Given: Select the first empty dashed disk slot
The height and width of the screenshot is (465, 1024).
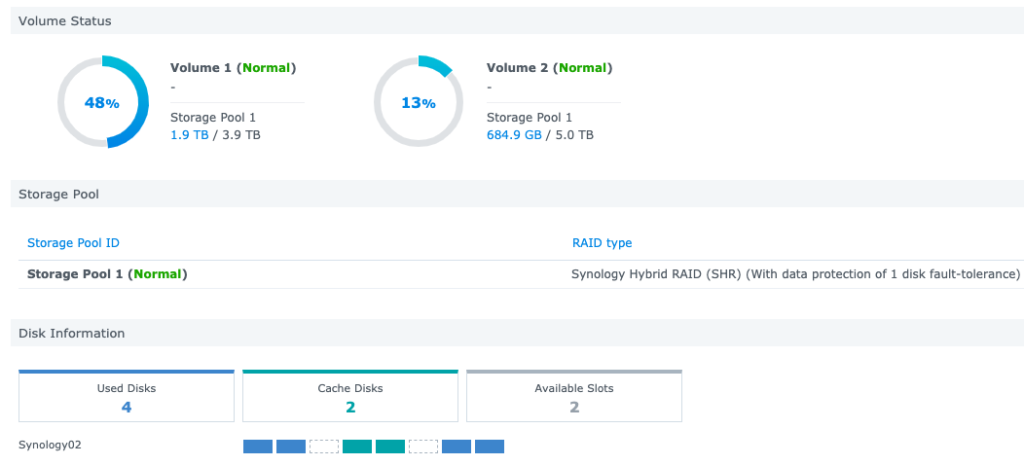Looking at the screenshot, I should pyautogui.click(x=323, y=446).
